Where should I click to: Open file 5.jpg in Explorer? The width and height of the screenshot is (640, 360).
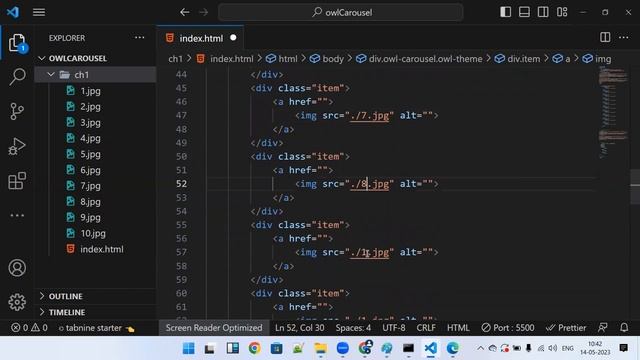click(90, 154)
